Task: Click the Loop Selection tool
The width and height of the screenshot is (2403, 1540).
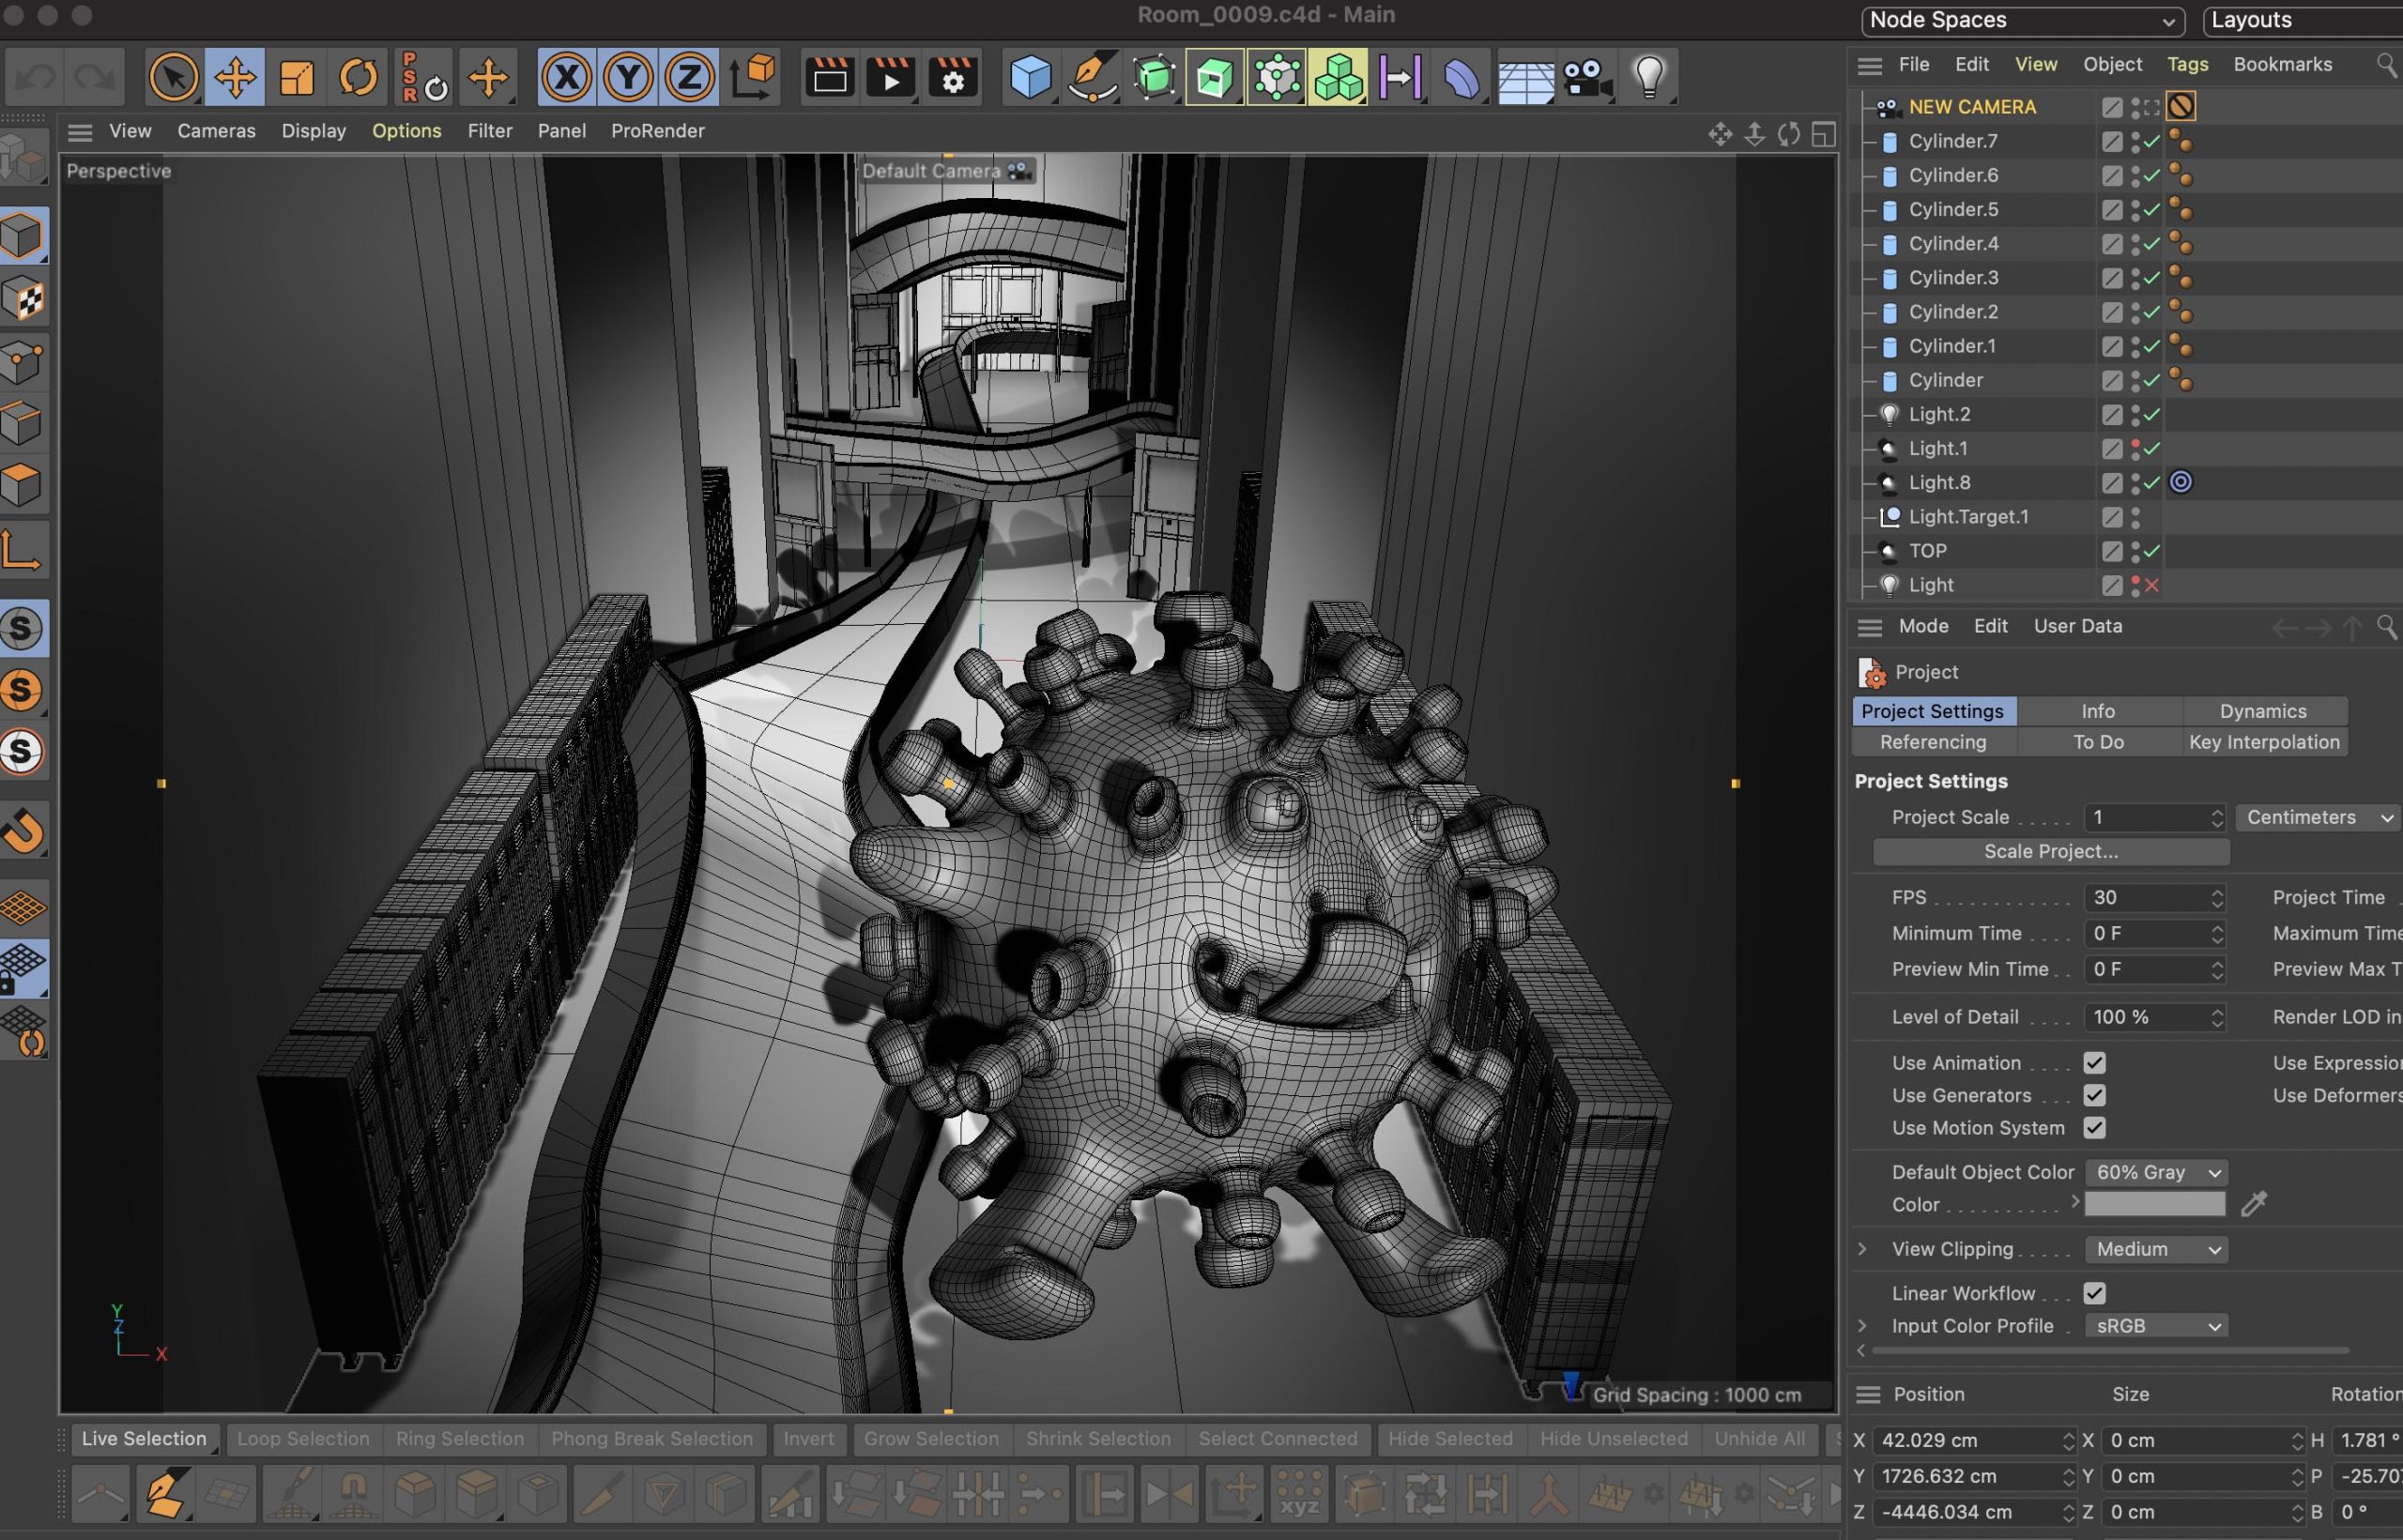Action: pos(301,1437)
